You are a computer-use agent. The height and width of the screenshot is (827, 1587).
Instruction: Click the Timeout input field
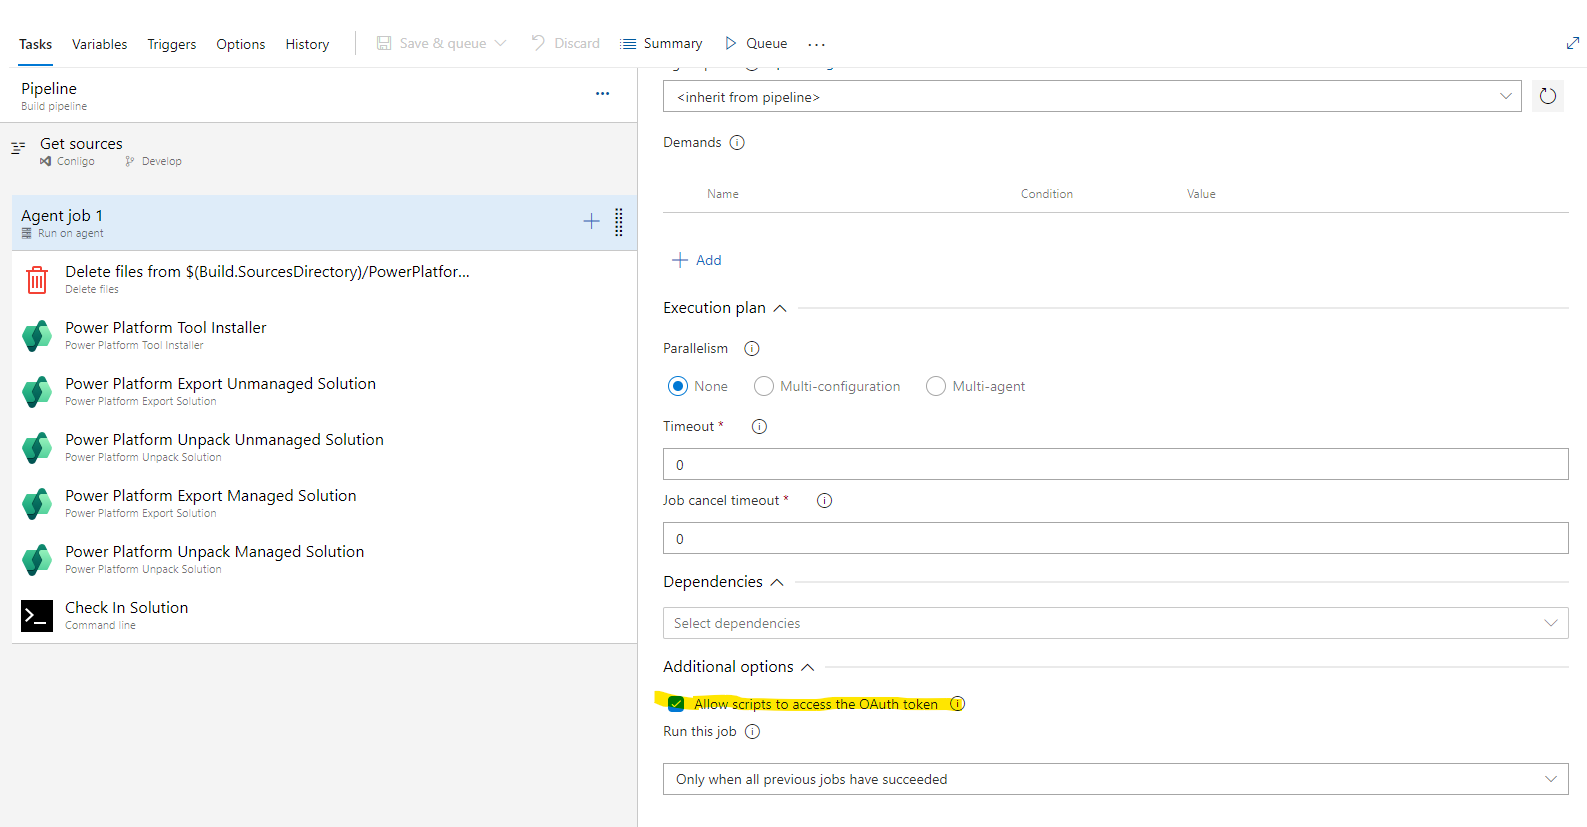pyautogui.click(x=1115, y=464)
